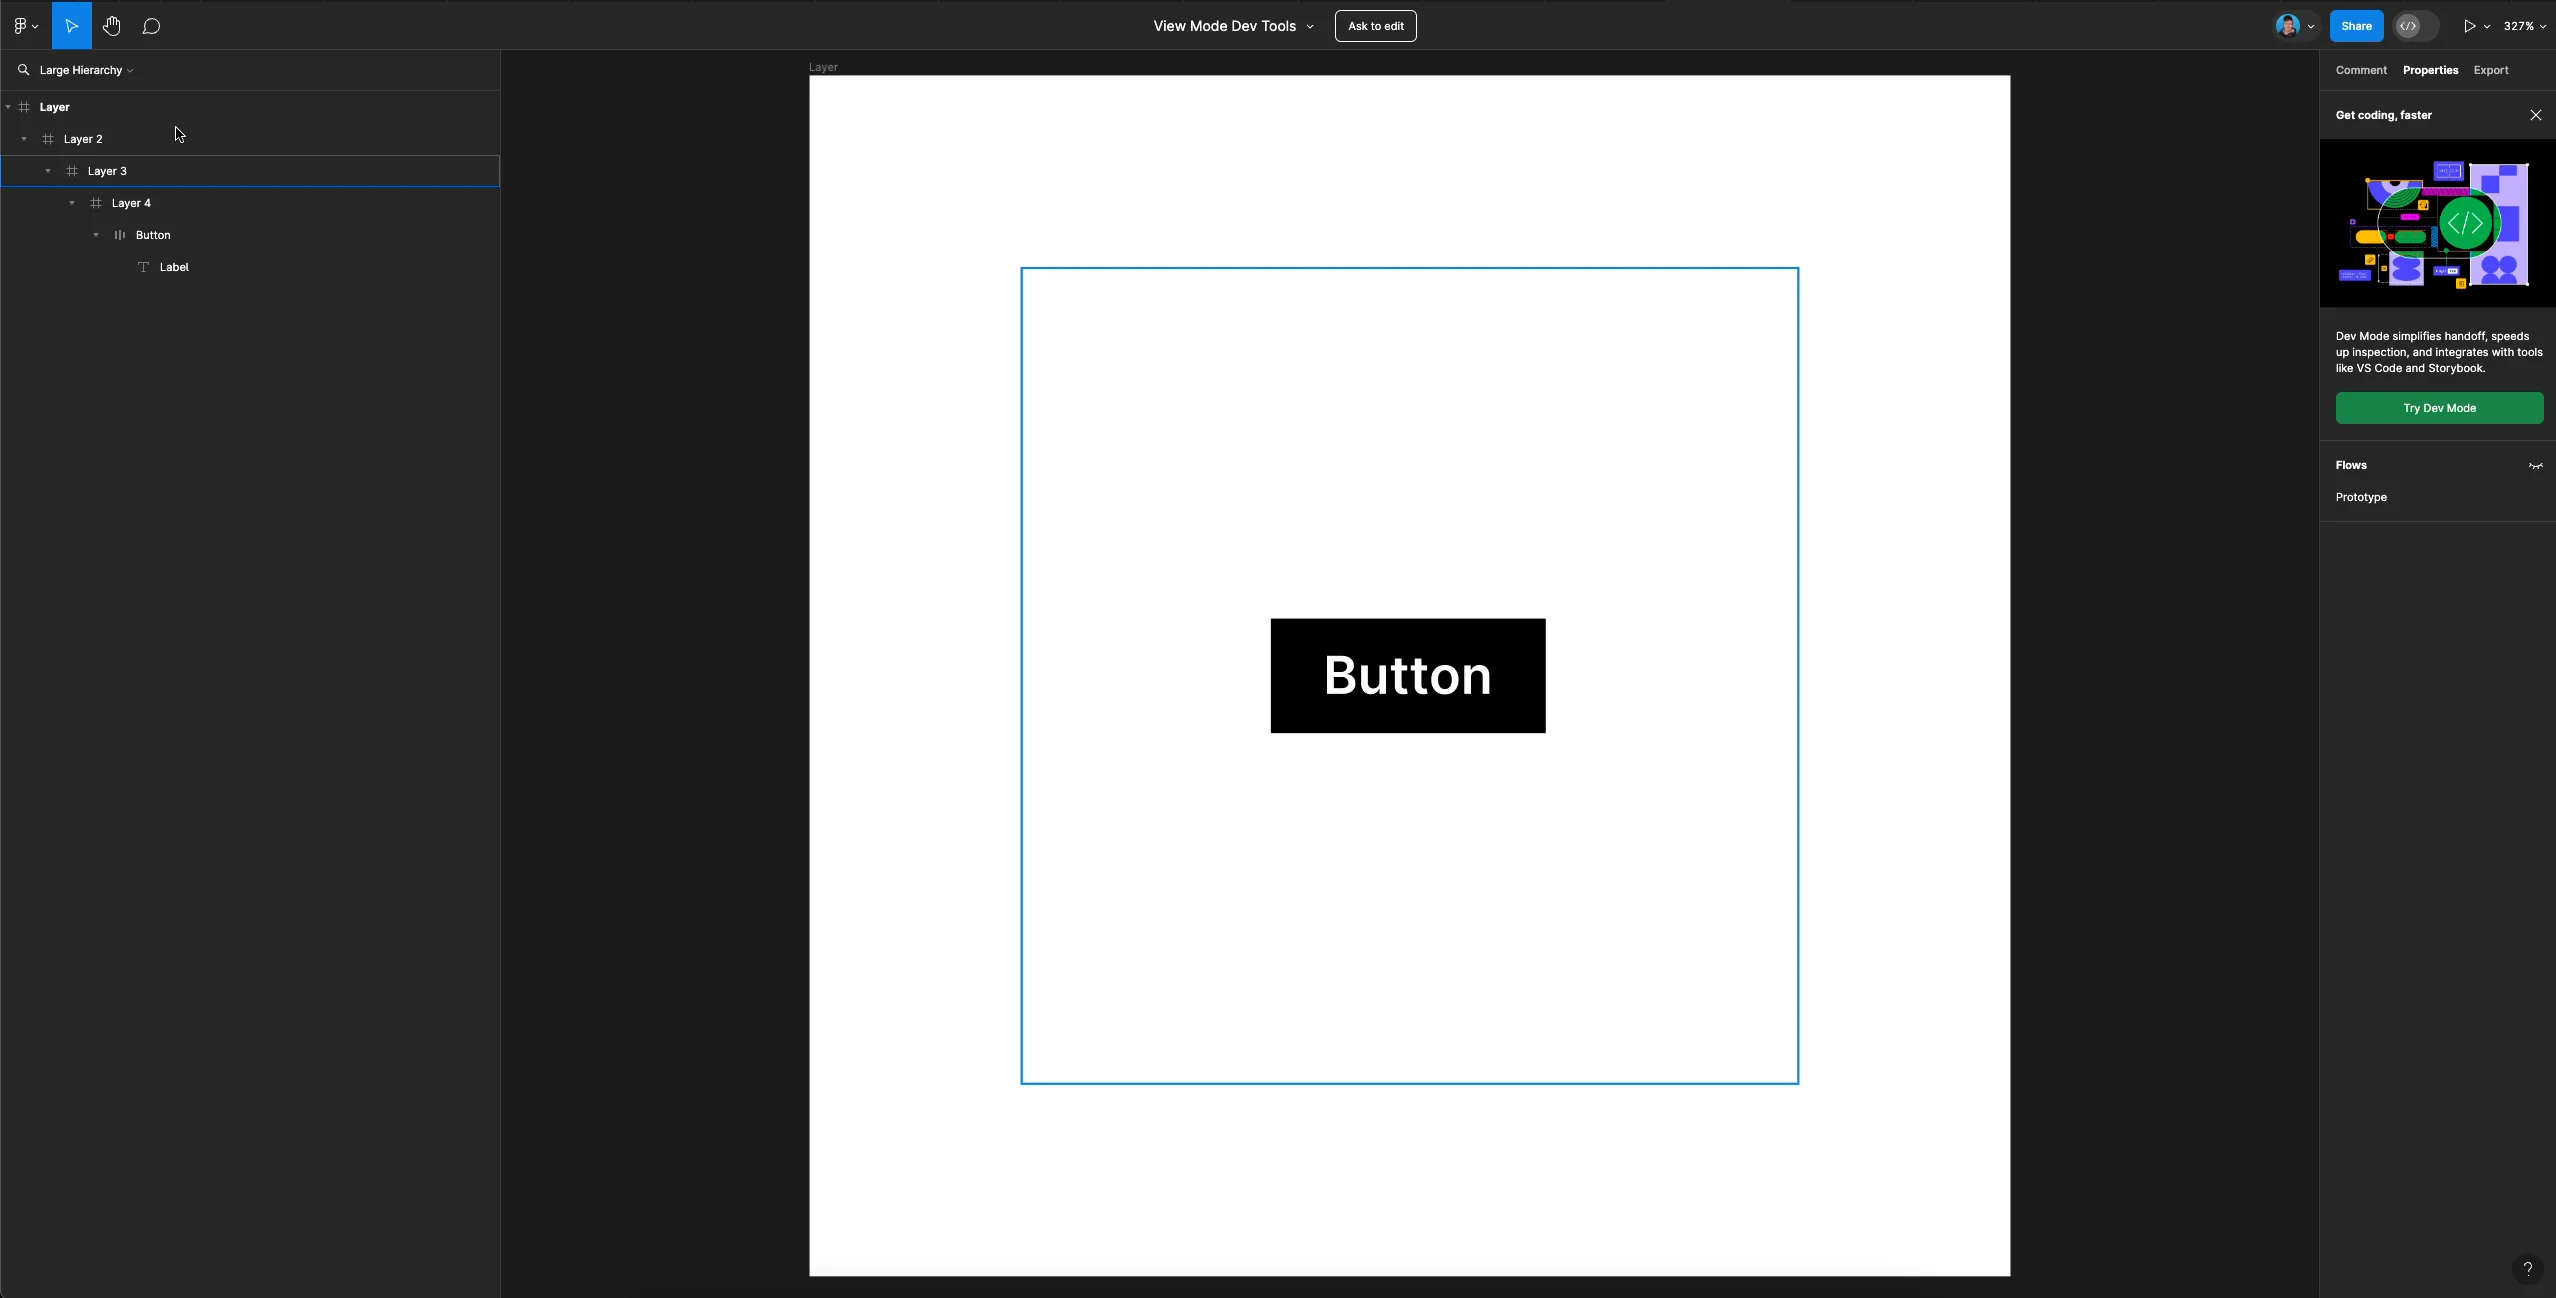Click the search icon in layers panel
Screen dimensions: 2556x1298
click(x=23, y=70)
